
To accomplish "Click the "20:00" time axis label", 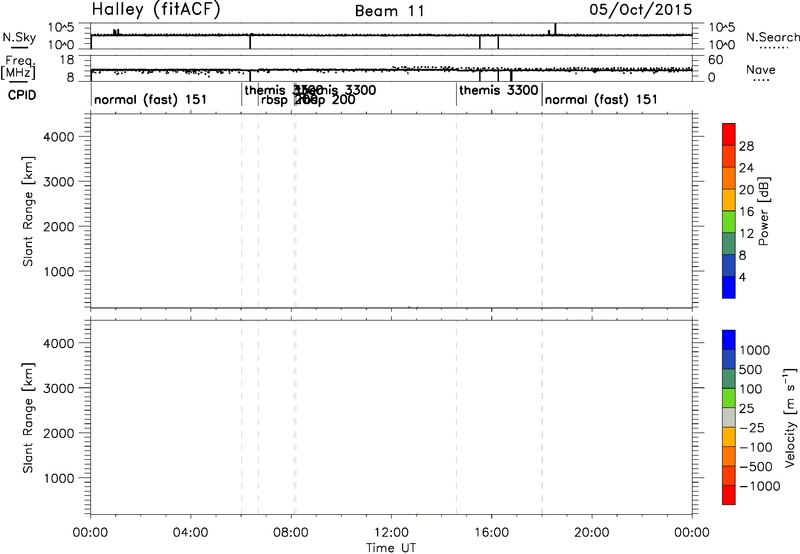I will (x=592, y=533).
